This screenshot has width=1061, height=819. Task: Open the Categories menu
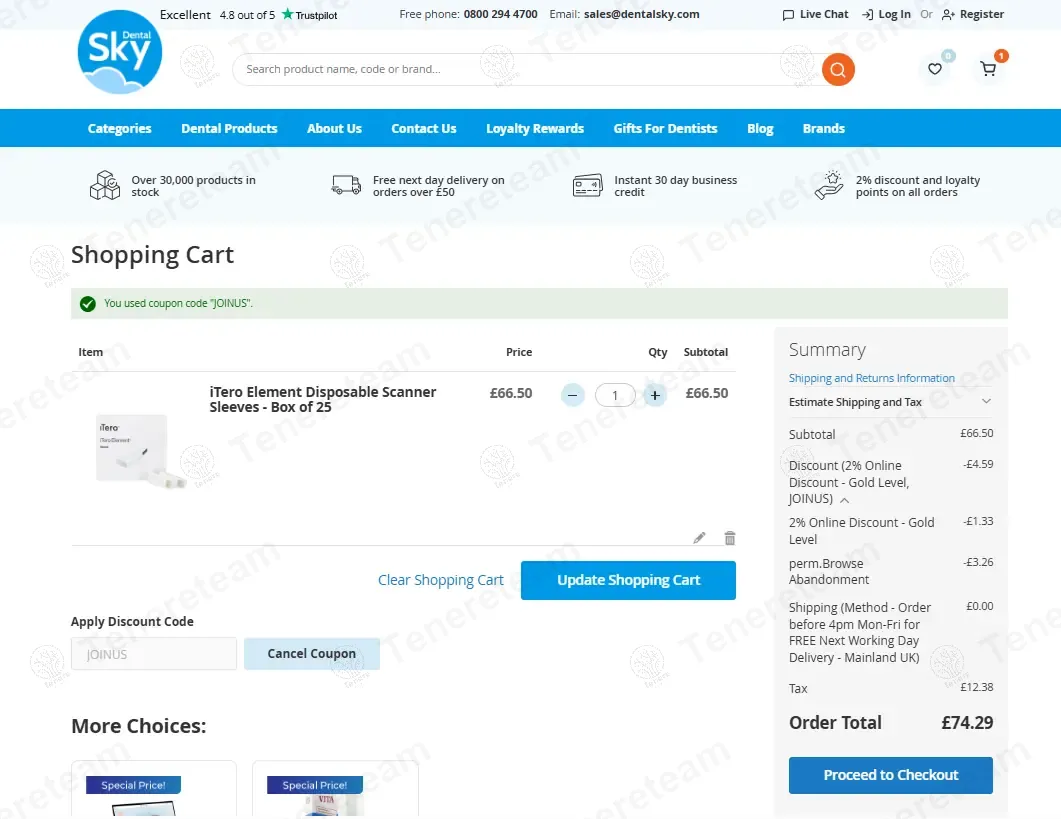[x=120, y=129]
